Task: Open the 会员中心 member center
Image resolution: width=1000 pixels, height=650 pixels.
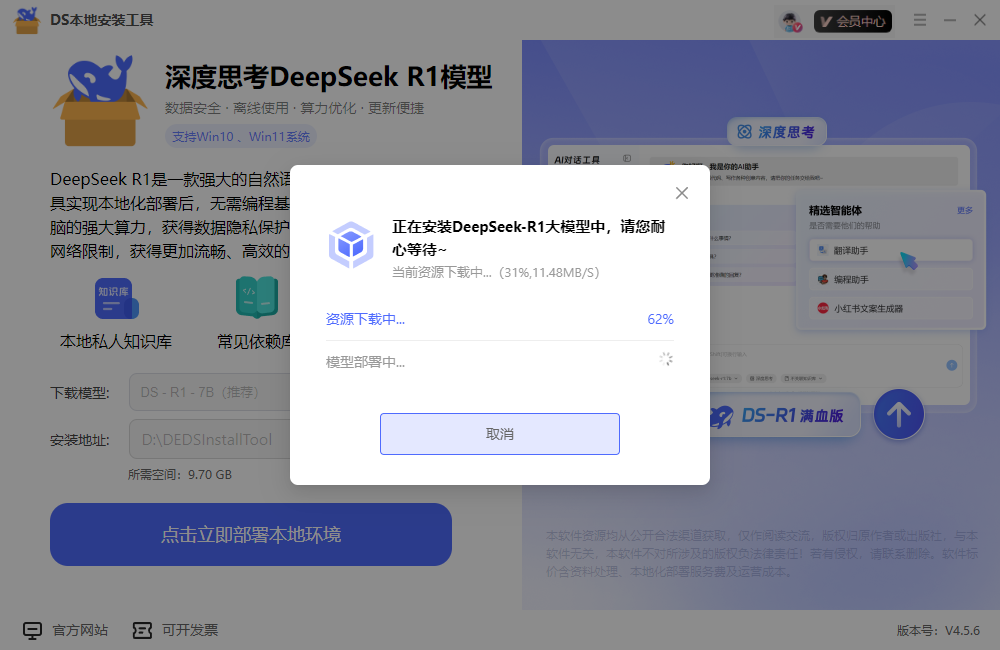Action: (x=852, y=19)
